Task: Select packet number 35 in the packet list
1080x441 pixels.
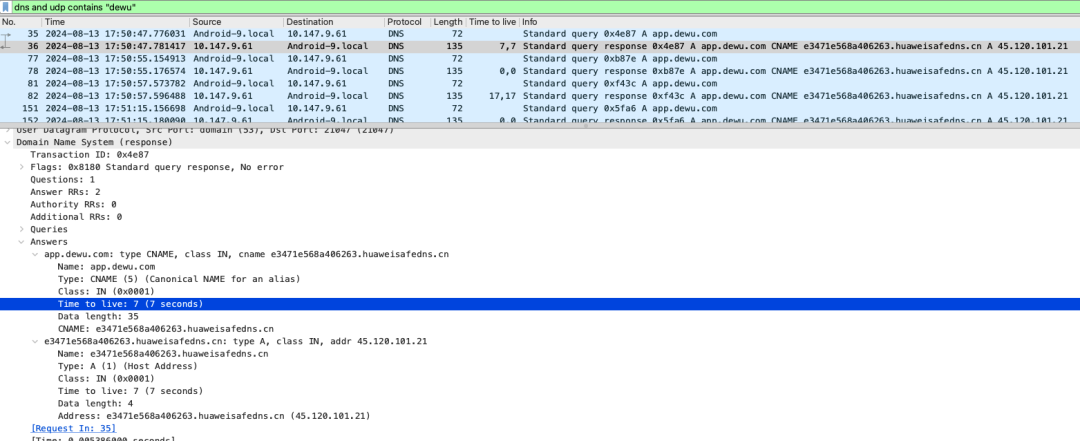Action: coord(540,34)
